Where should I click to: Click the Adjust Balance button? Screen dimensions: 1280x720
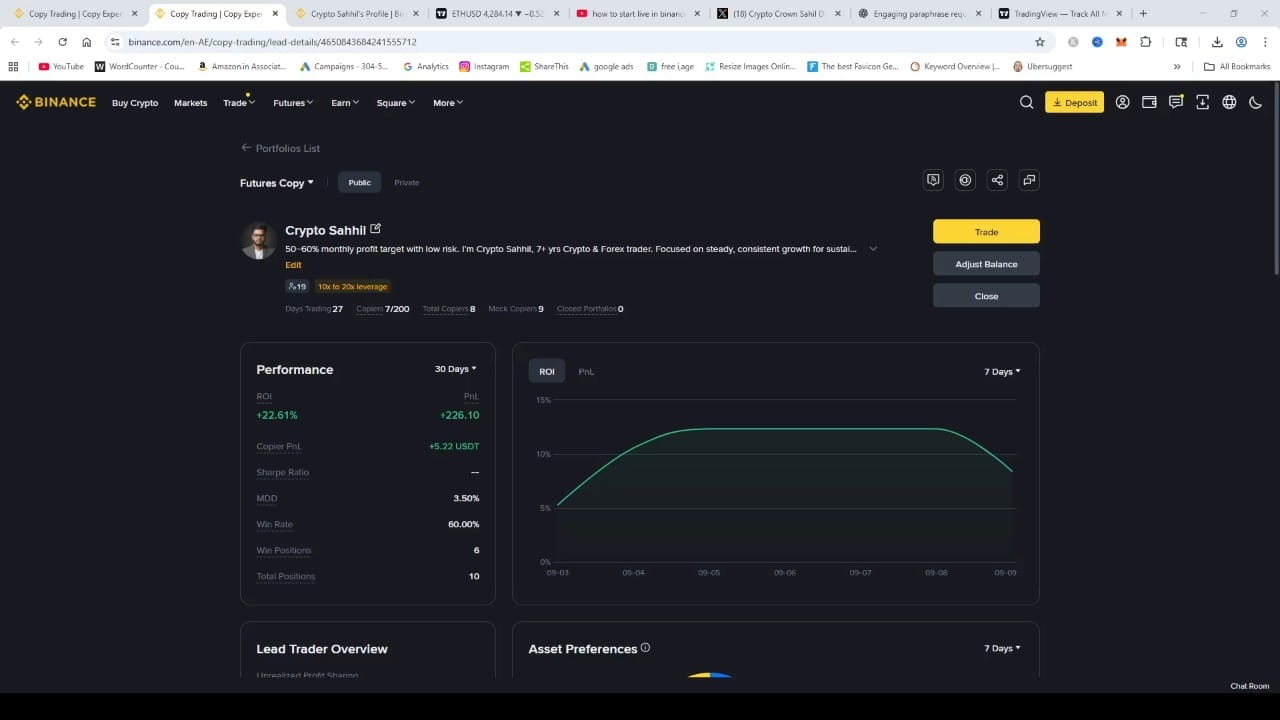986,263
